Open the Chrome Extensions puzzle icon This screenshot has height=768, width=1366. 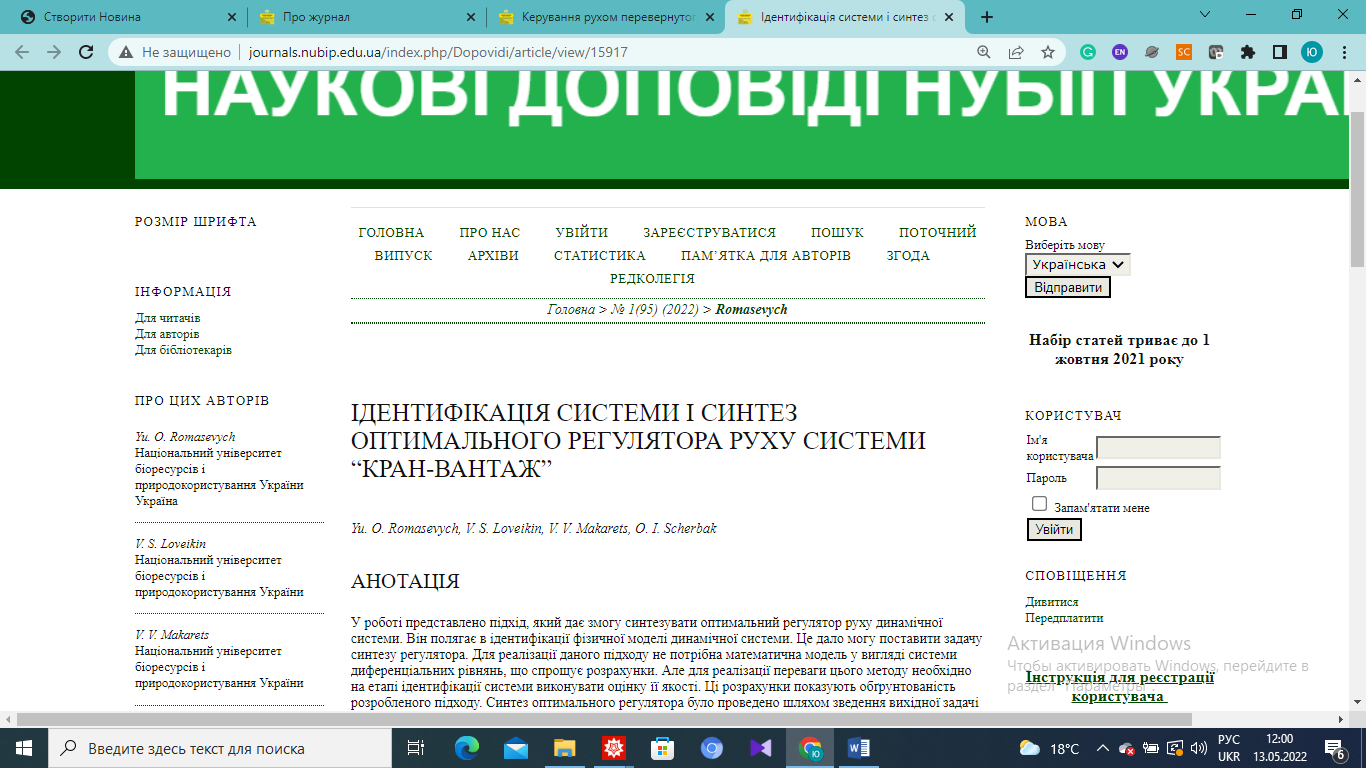pyautogui.click(x=1247, y=52)
